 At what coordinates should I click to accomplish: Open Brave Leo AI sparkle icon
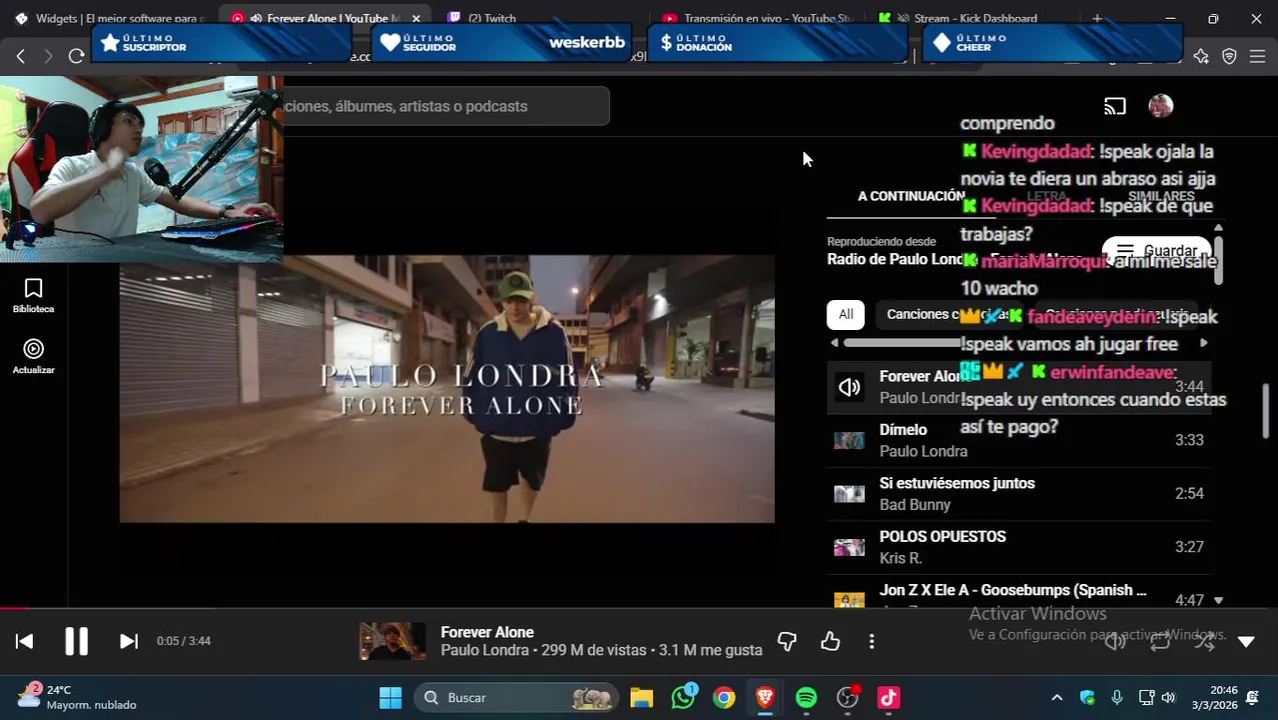tap(1201, 57)
